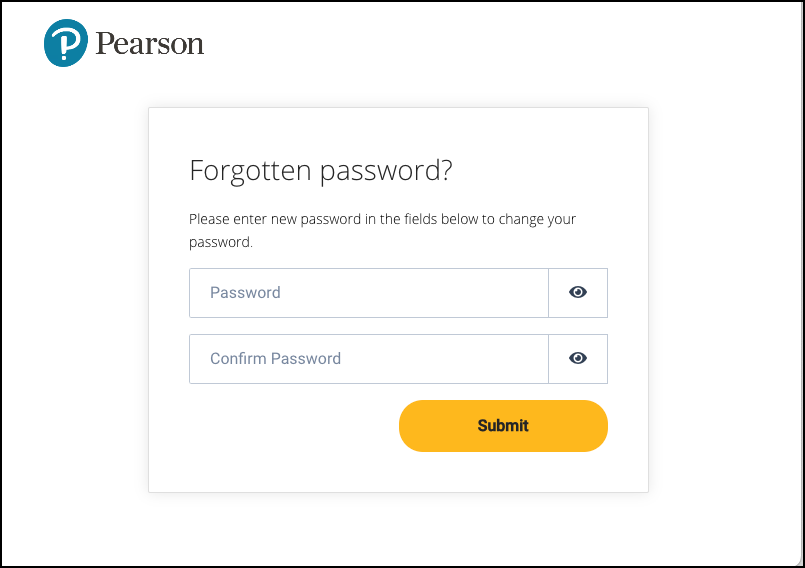The image size is (805, 568).
Task: Show the Password field contents via eye icon
Action: click(x=578, y=293)
